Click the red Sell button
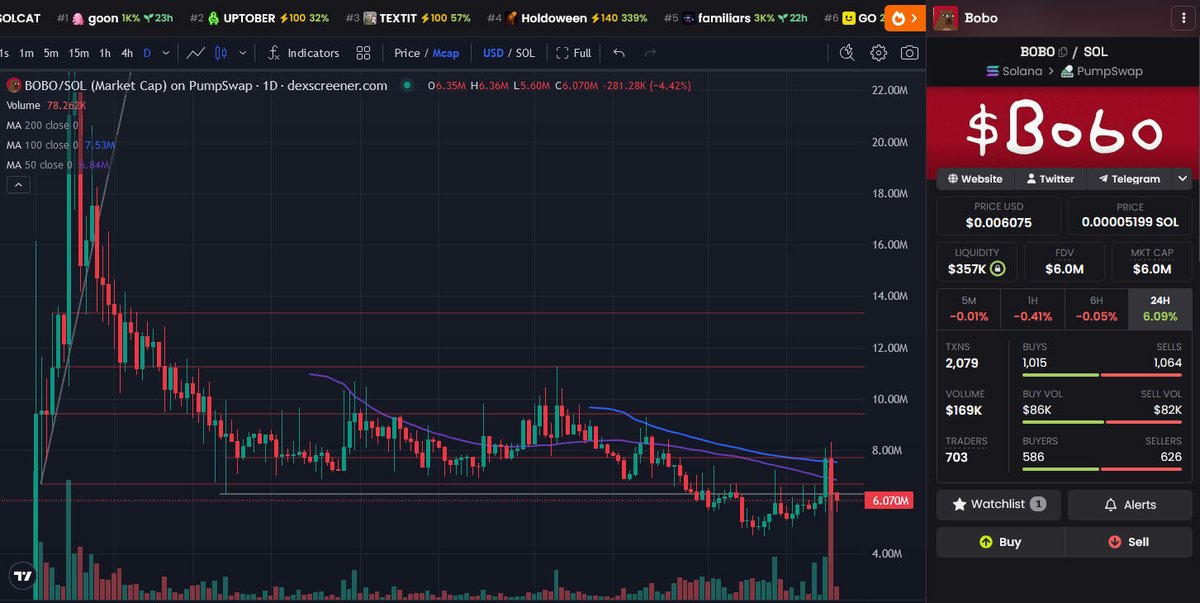1200x603 pixels. tap(1128, 542)
